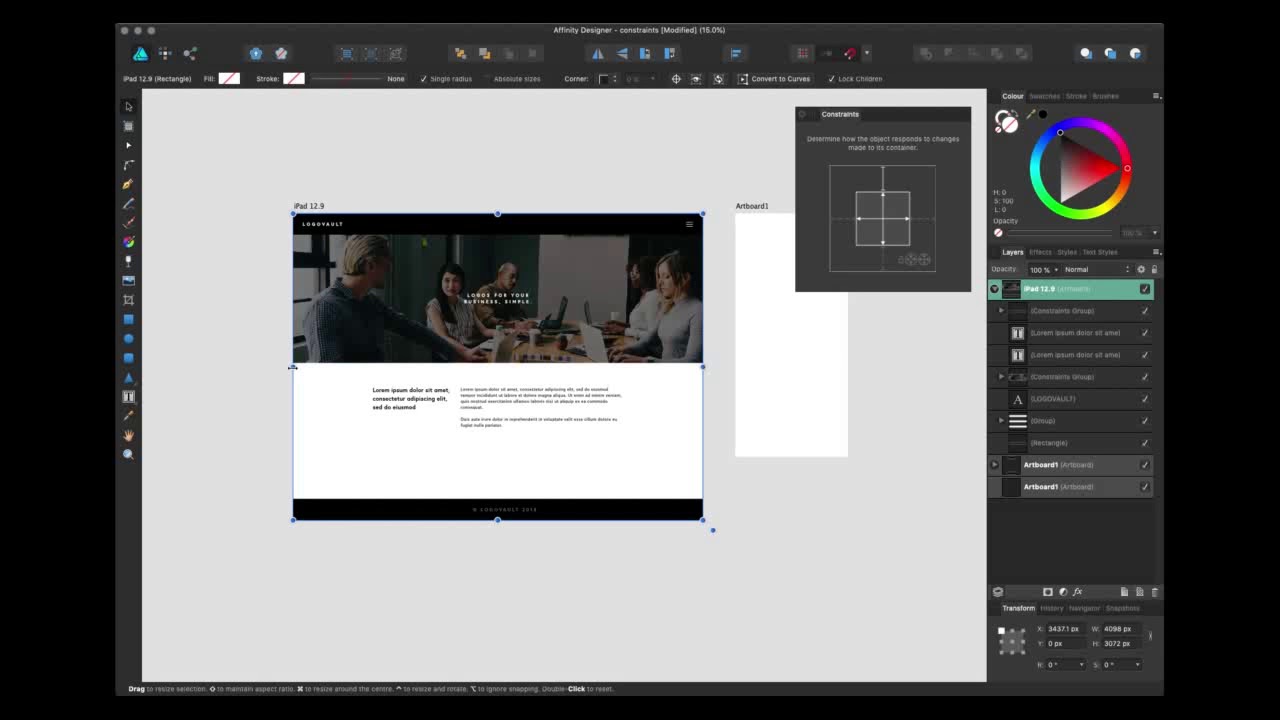Screen dimensions: 1280x720
Task: Toggle the Single radius checkbox
Action: click(424, 79)
